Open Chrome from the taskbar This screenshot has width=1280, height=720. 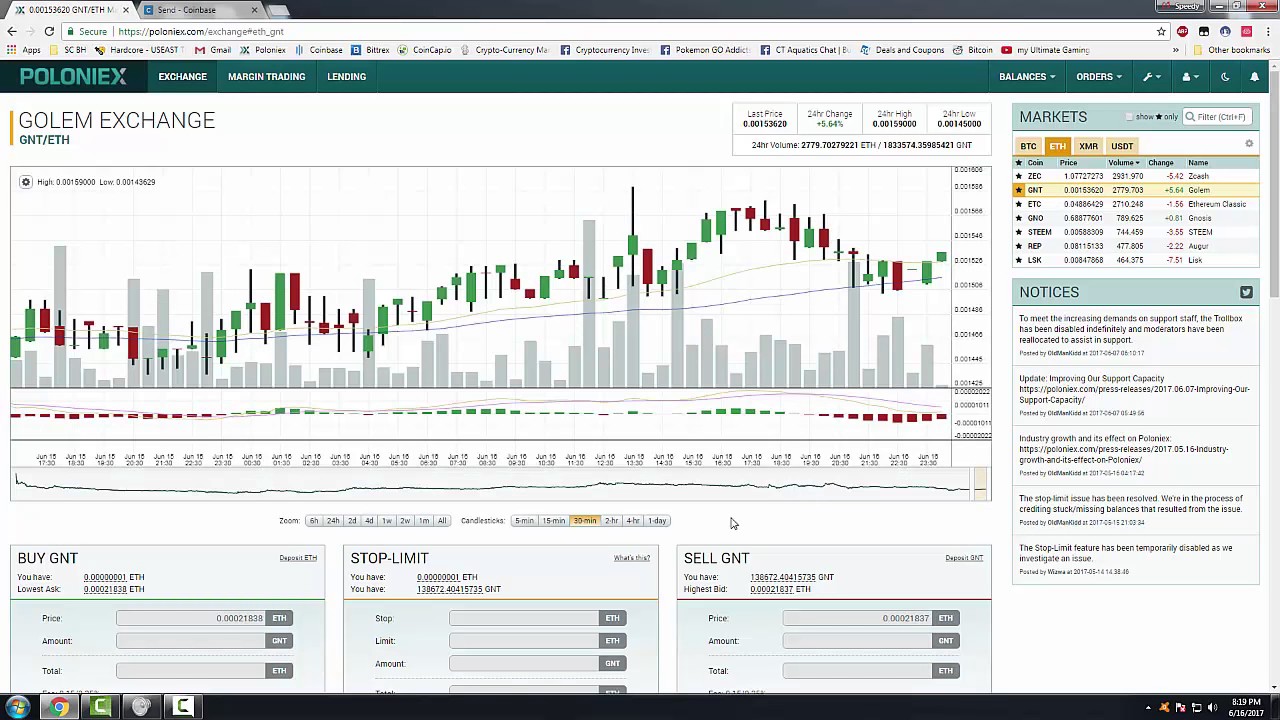pos(60,707)
